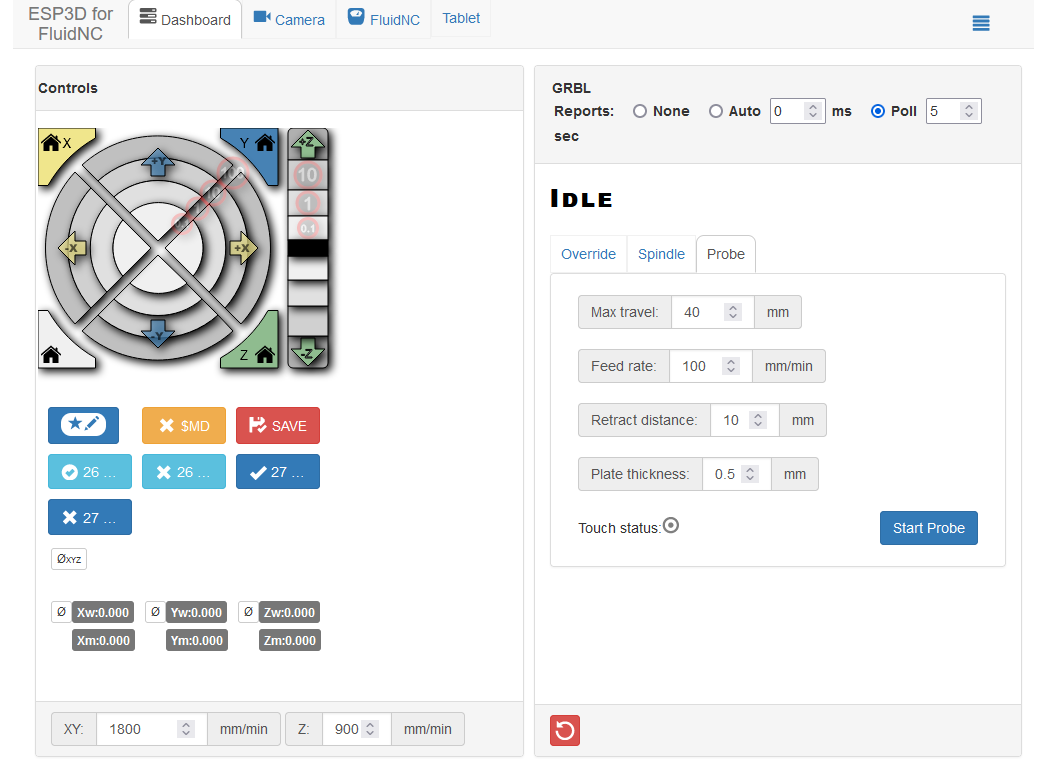Image resolution: width=1041 pixels, height=764 pixels.
Task: Jog with the -X arrow
Action: (x=72, y=248)
